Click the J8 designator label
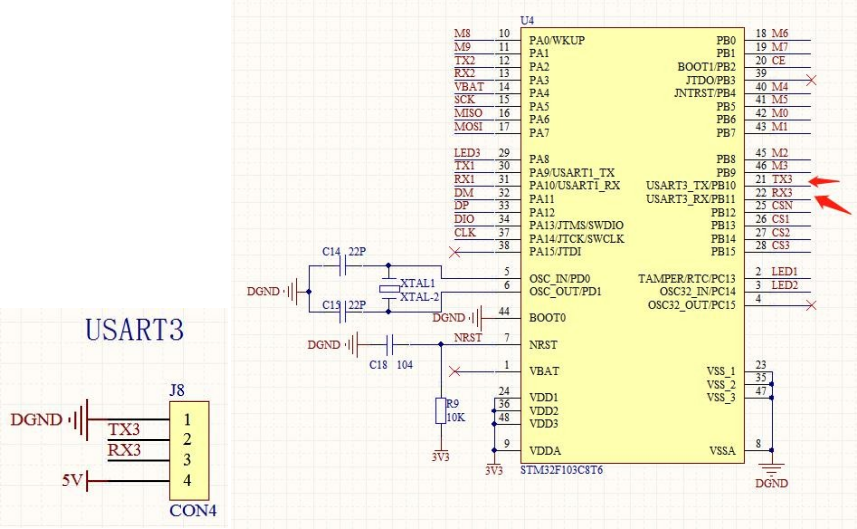Screen dimensions: 857x529 (177, 391)
